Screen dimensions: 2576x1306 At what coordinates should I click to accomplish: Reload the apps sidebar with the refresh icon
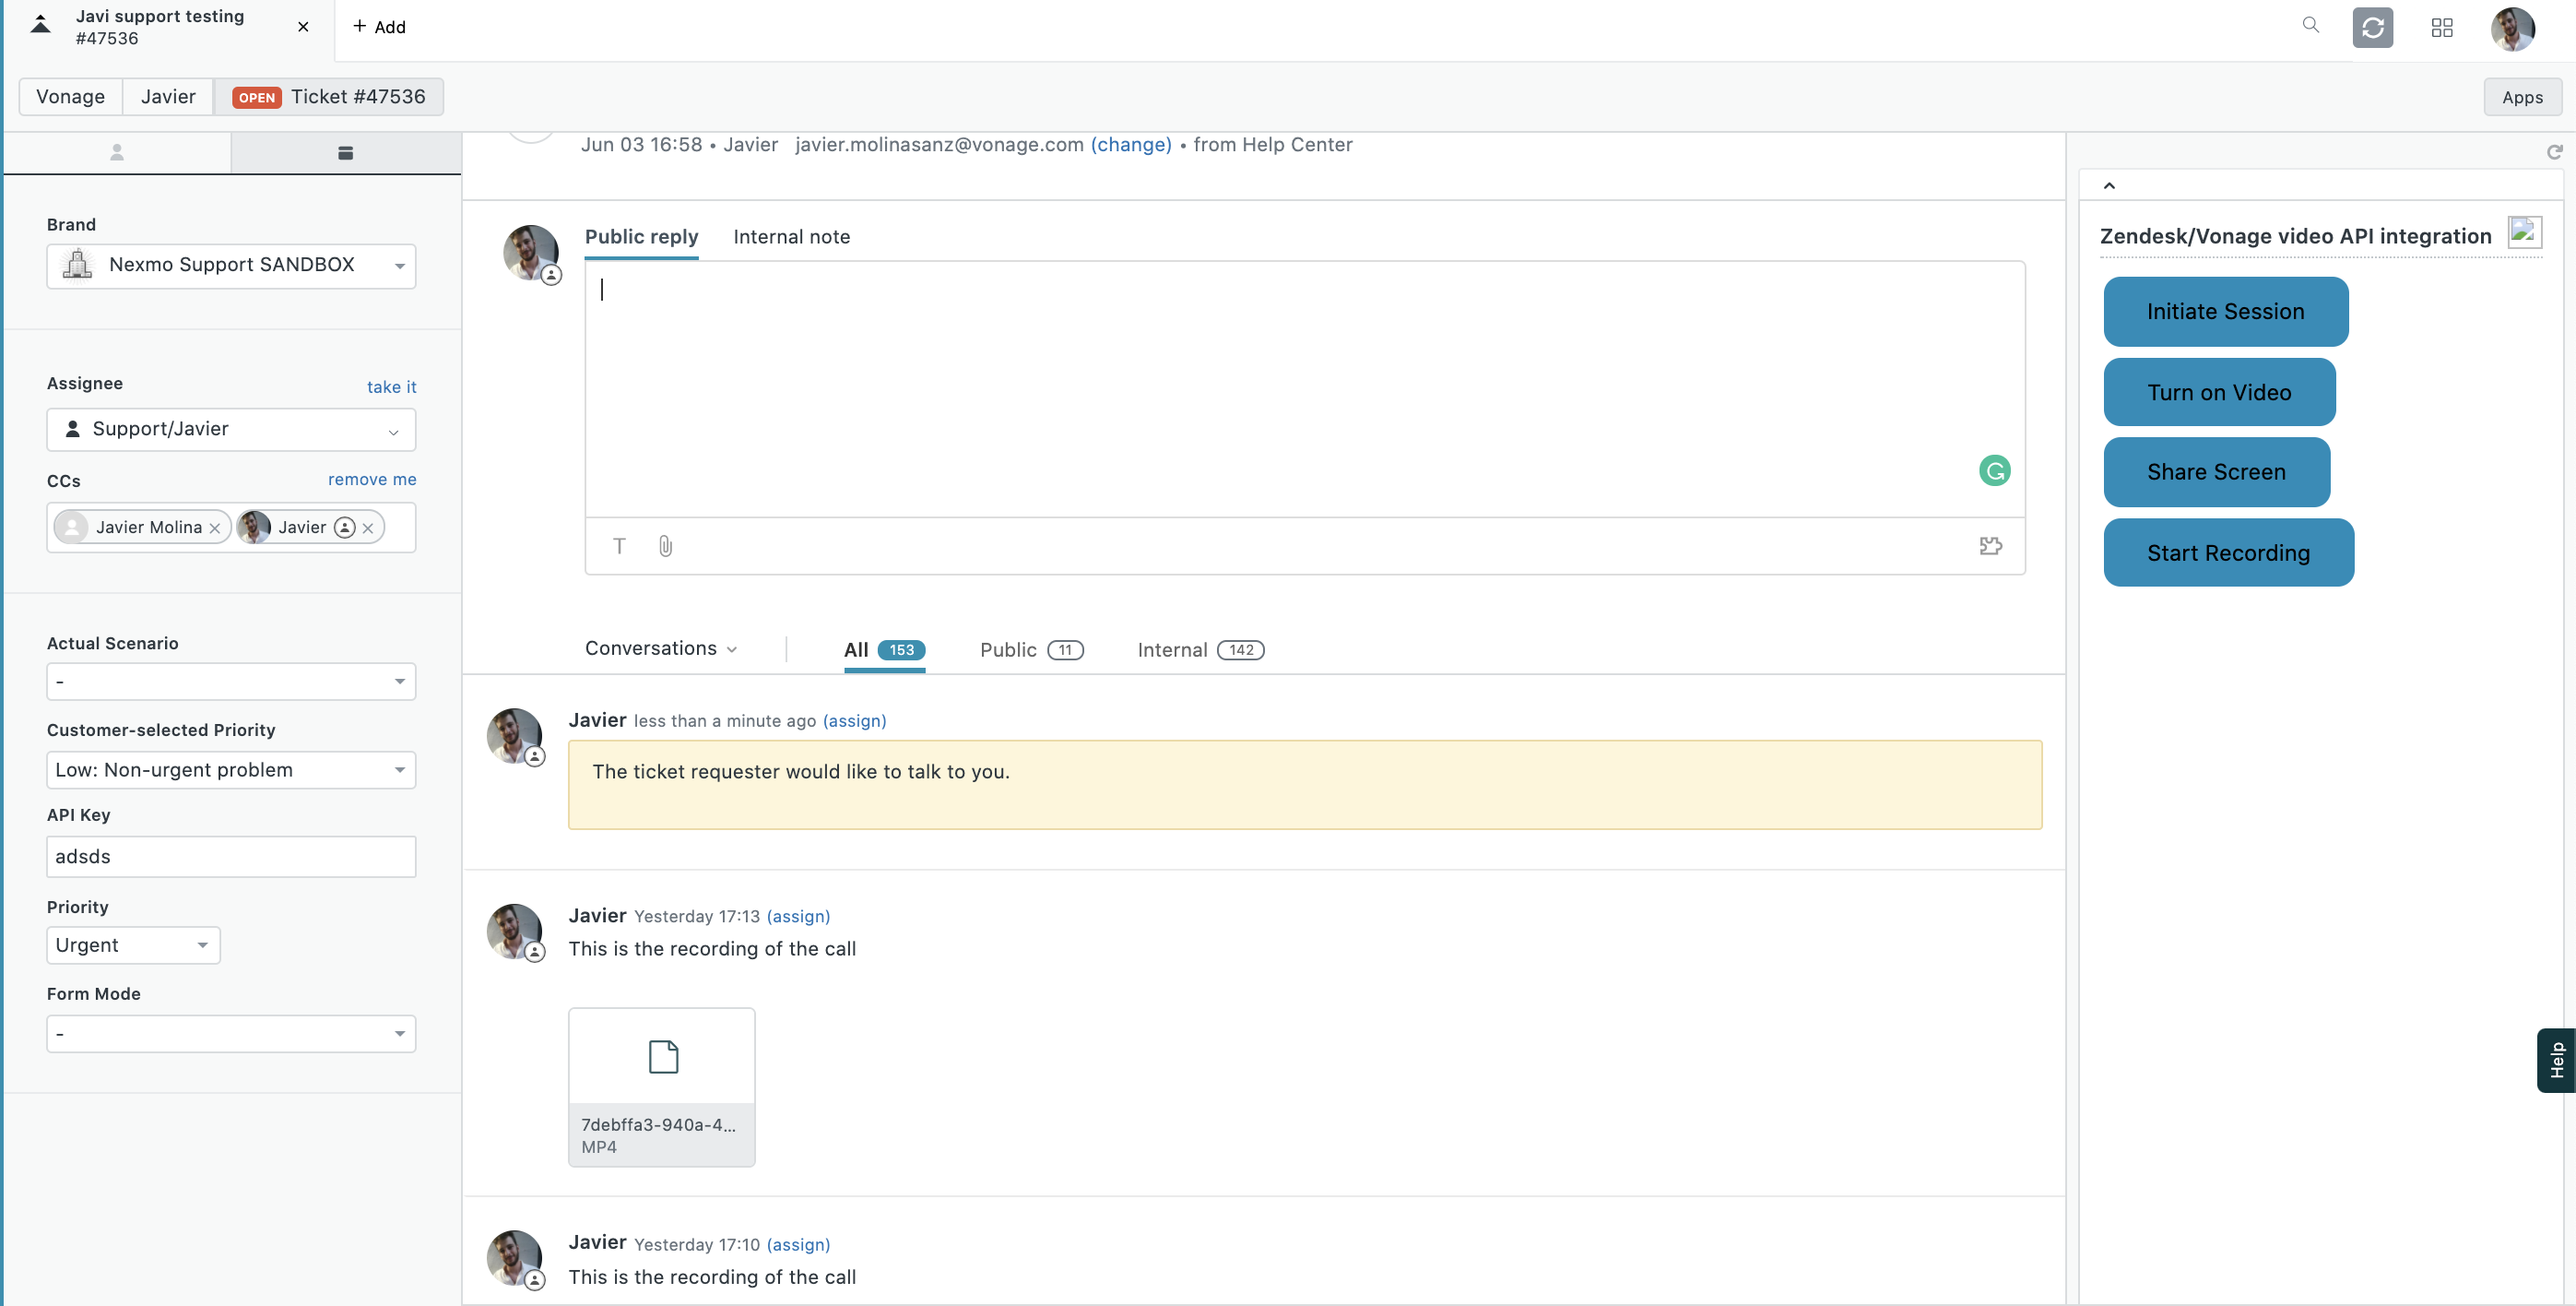click(2554, 152)
